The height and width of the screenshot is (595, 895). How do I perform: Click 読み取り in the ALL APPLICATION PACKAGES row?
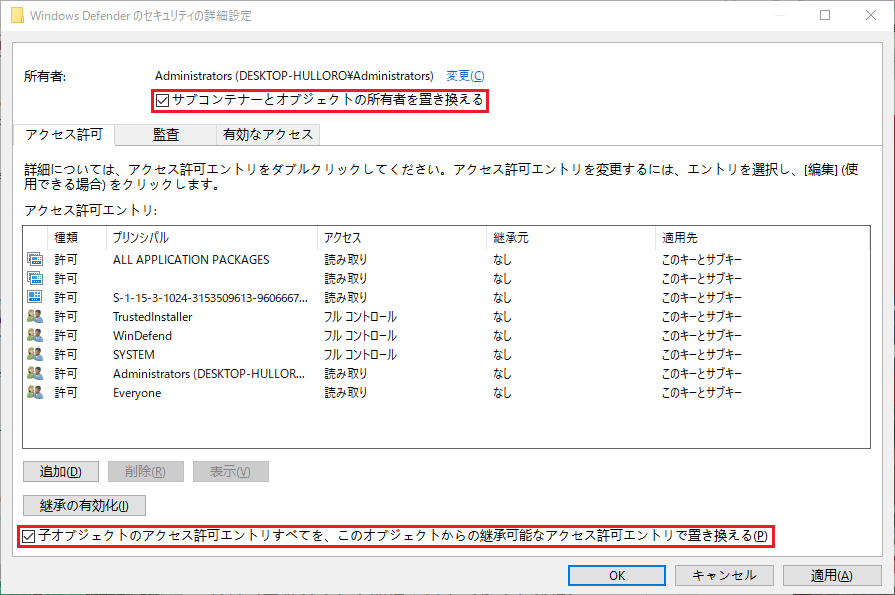tap(346, 260)
